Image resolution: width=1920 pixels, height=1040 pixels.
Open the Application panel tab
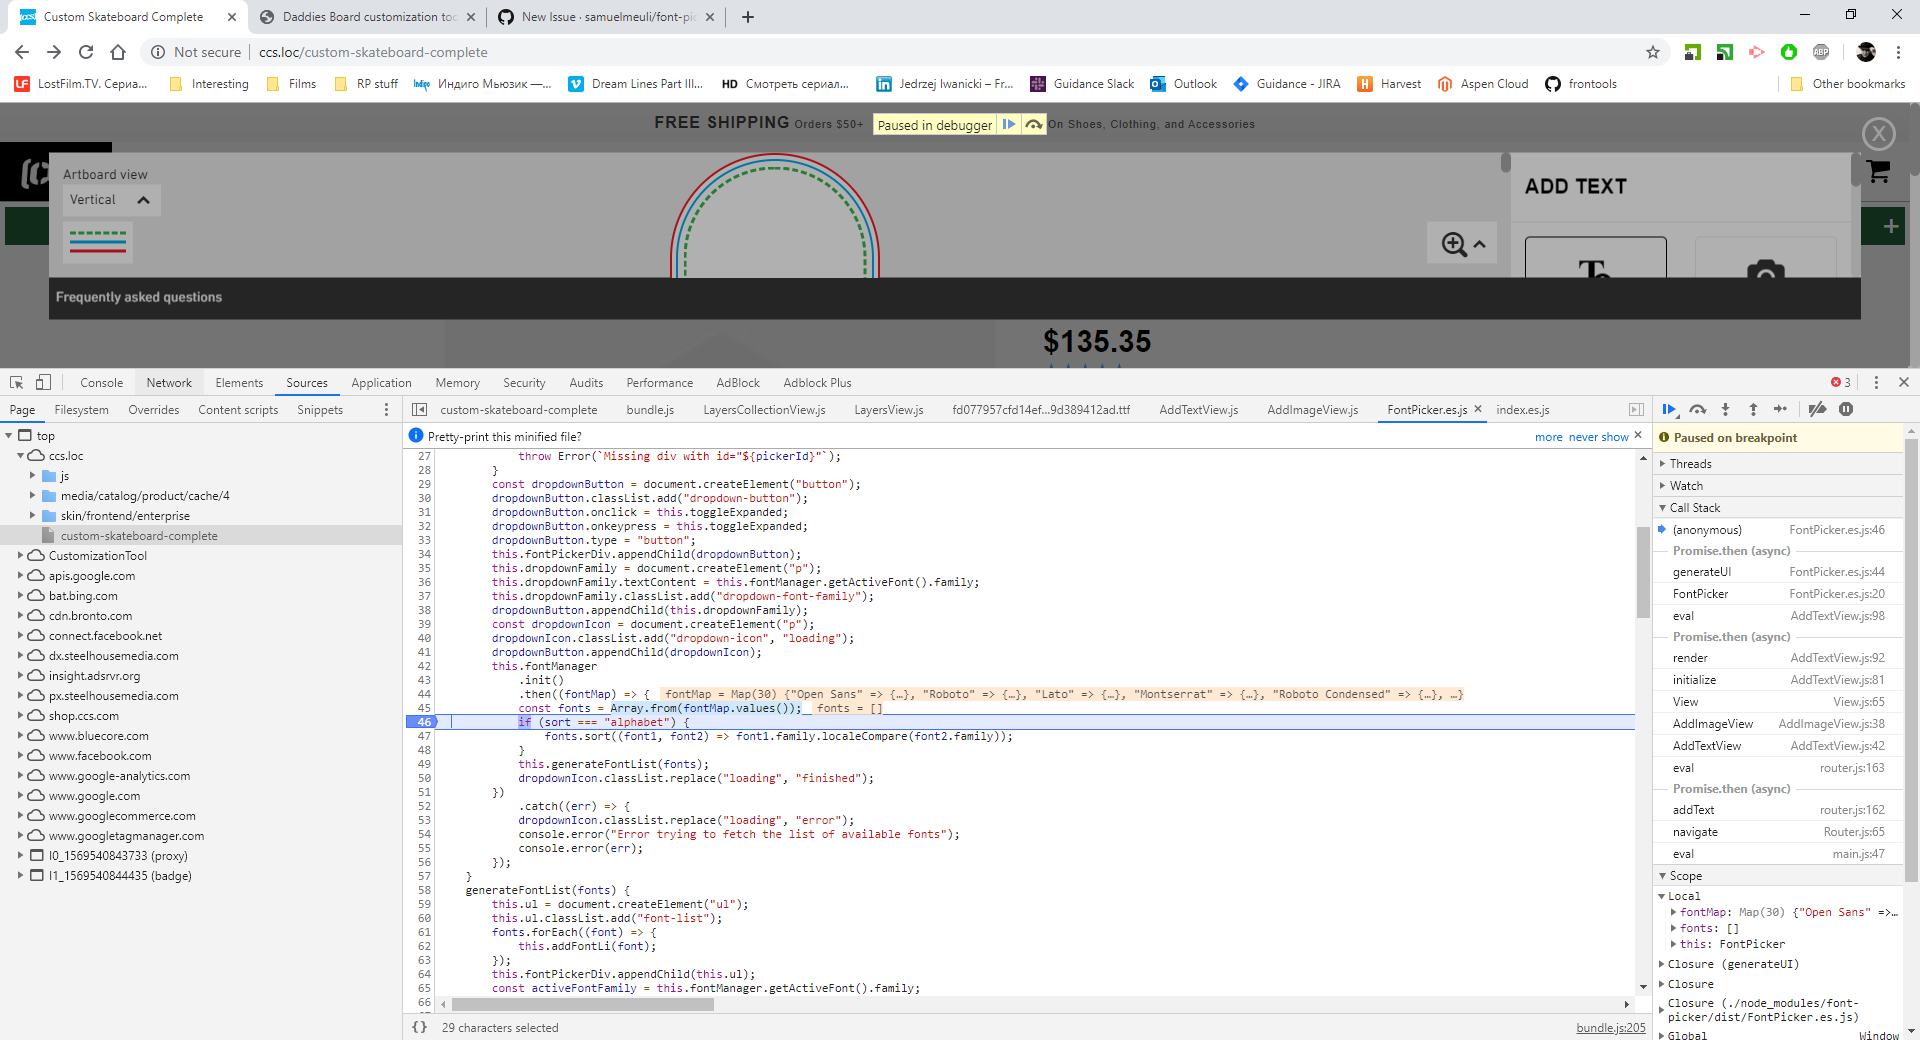(x=381, y=382)
